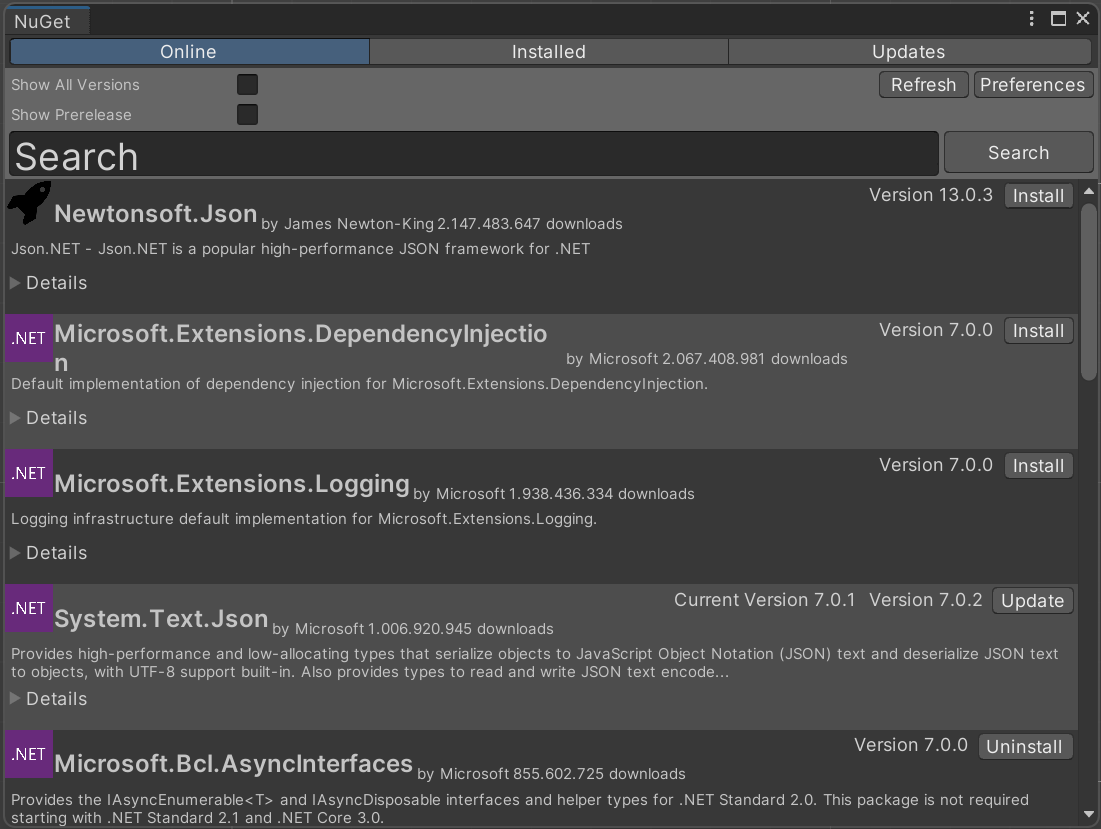Maximize the NuGet window
The width and height of the screenshot is (1101, 829).
tap(1058, 19)
